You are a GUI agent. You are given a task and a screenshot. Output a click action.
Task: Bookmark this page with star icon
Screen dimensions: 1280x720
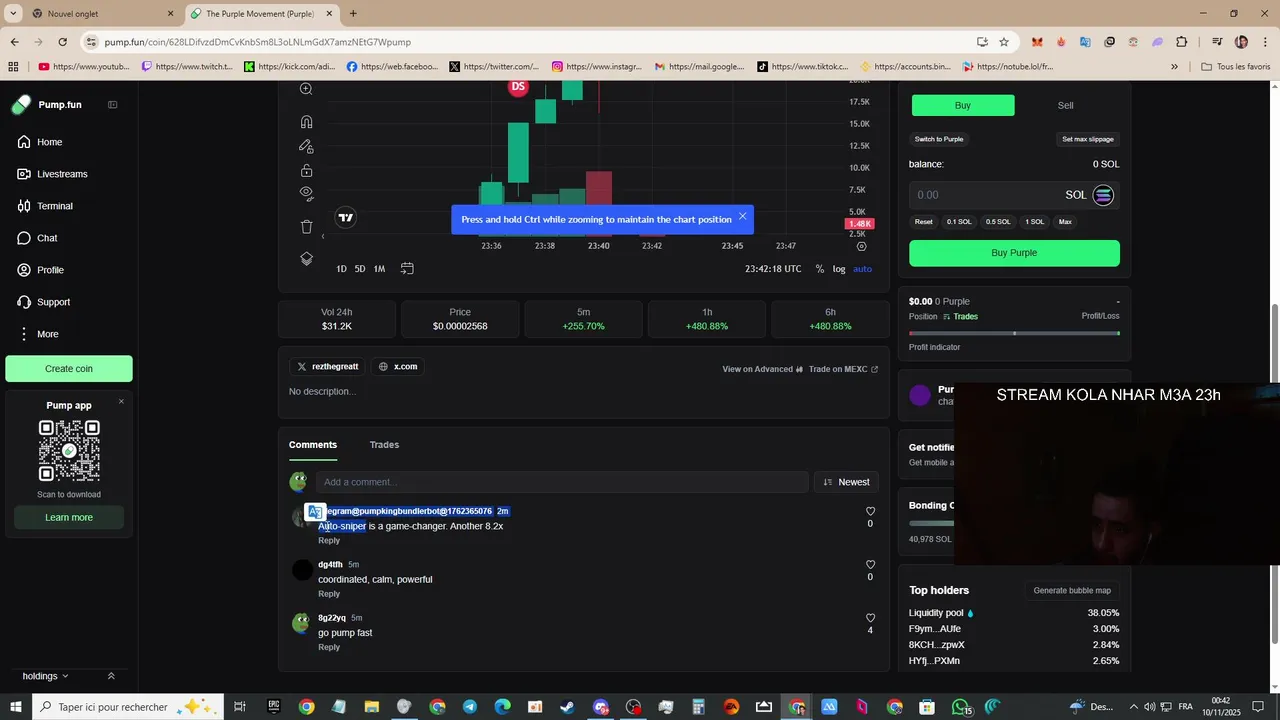click(x=1004, y=42)
